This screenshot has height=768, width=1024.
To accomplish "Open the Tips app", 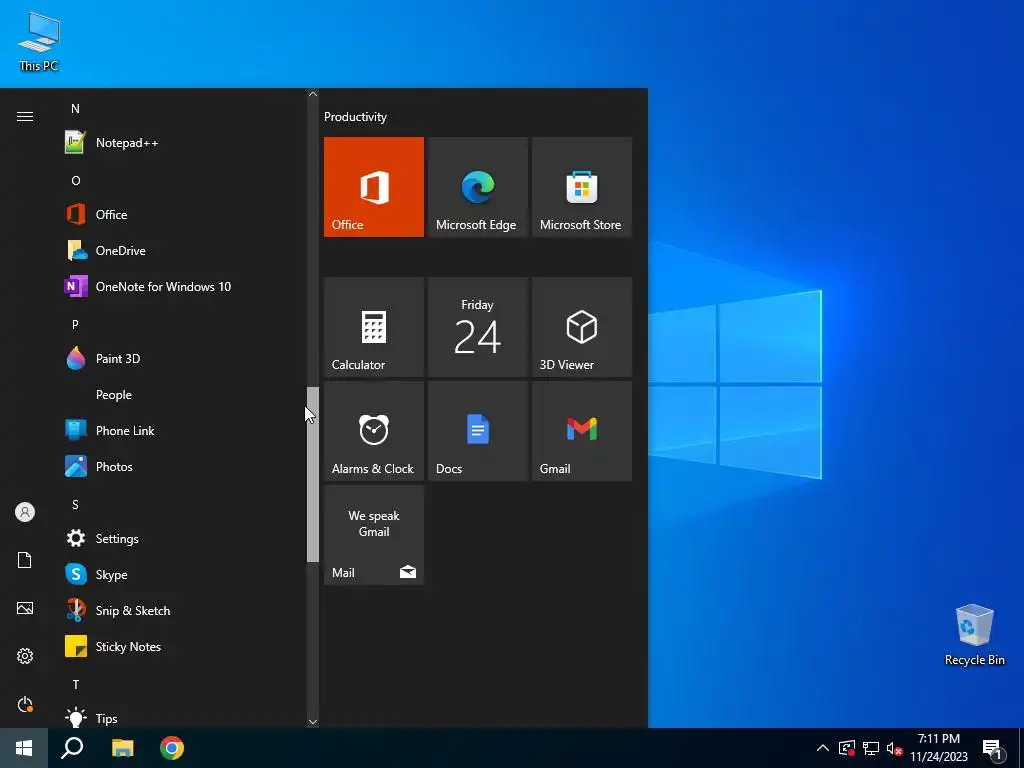I will (183, 718).
